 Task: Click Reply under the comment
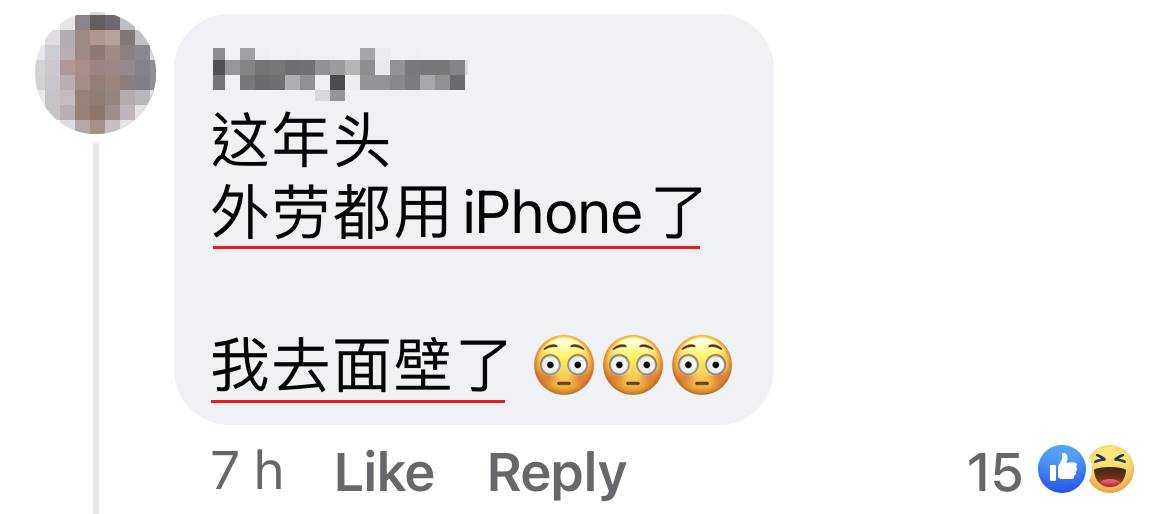557,474
